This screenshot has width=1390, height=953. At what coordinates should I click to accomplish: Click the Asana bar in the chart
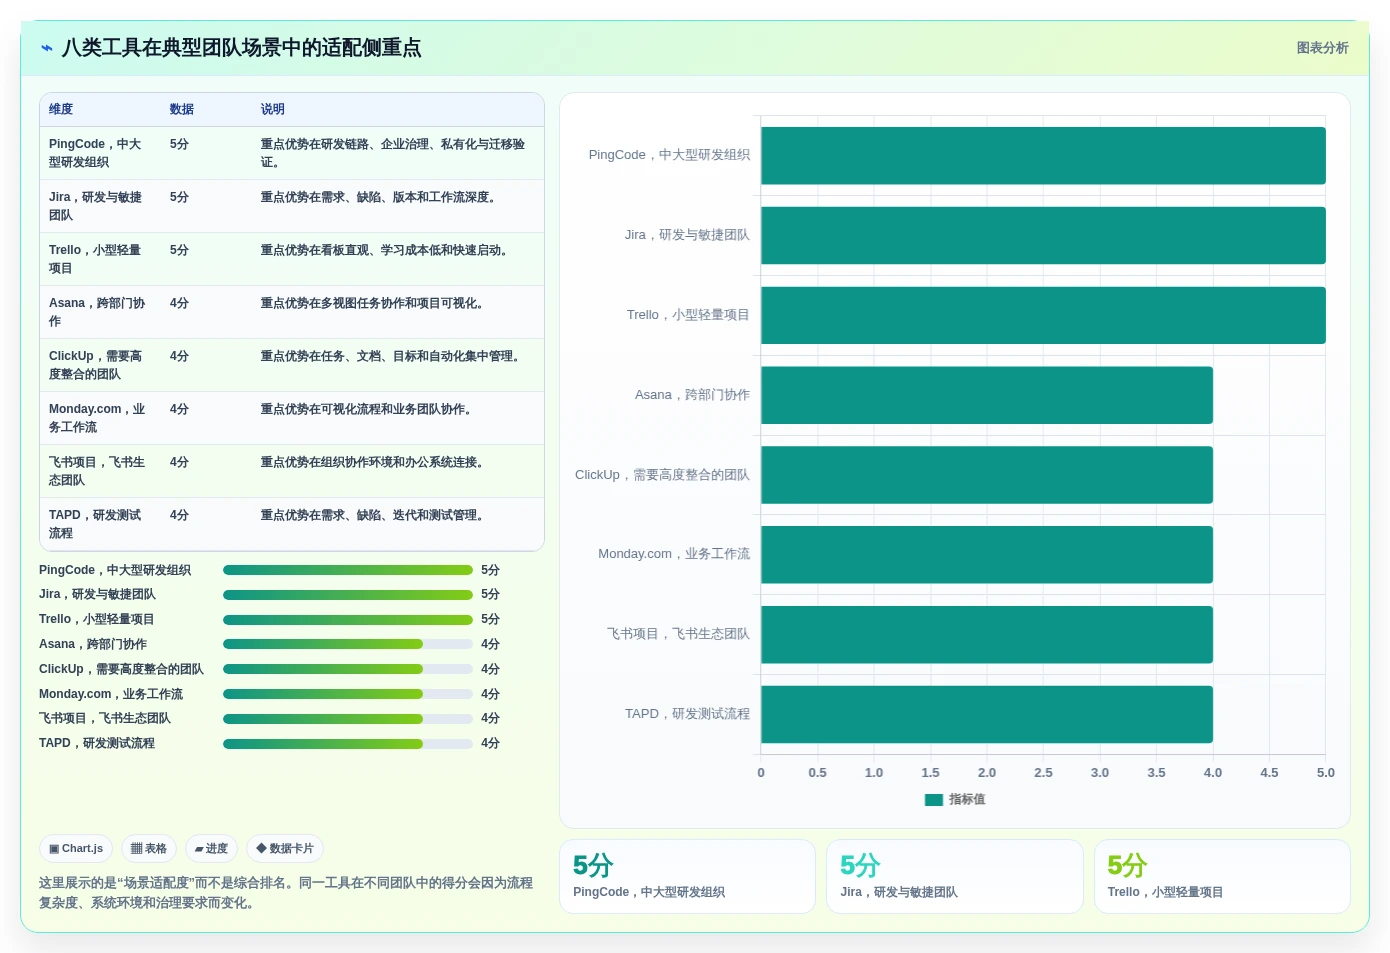pos(987,395)
